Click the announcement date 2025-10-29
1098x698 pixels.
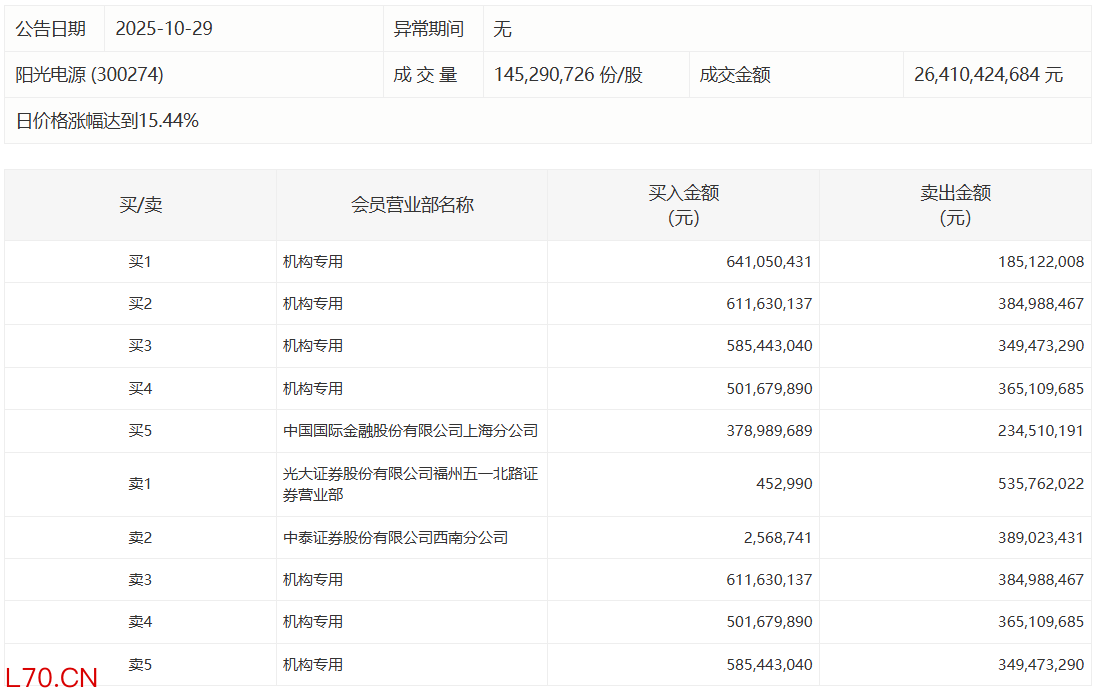(x=164, y=29)
